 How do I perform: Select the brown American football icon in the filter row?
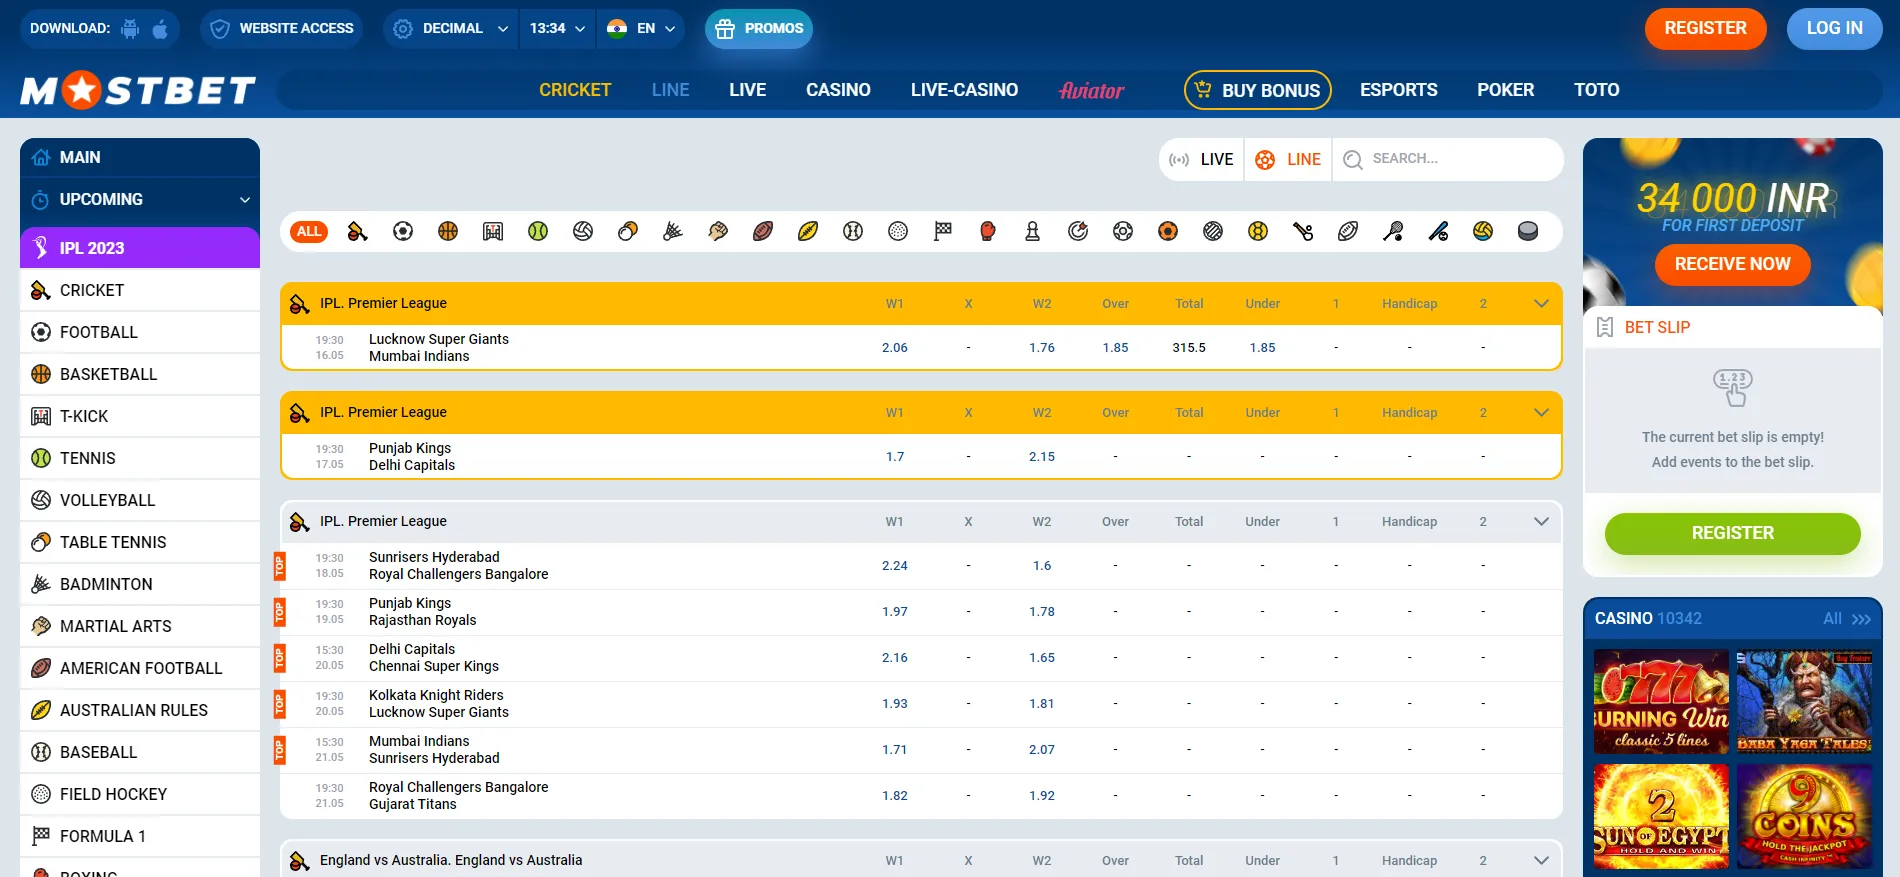click(x=763, y=231)
